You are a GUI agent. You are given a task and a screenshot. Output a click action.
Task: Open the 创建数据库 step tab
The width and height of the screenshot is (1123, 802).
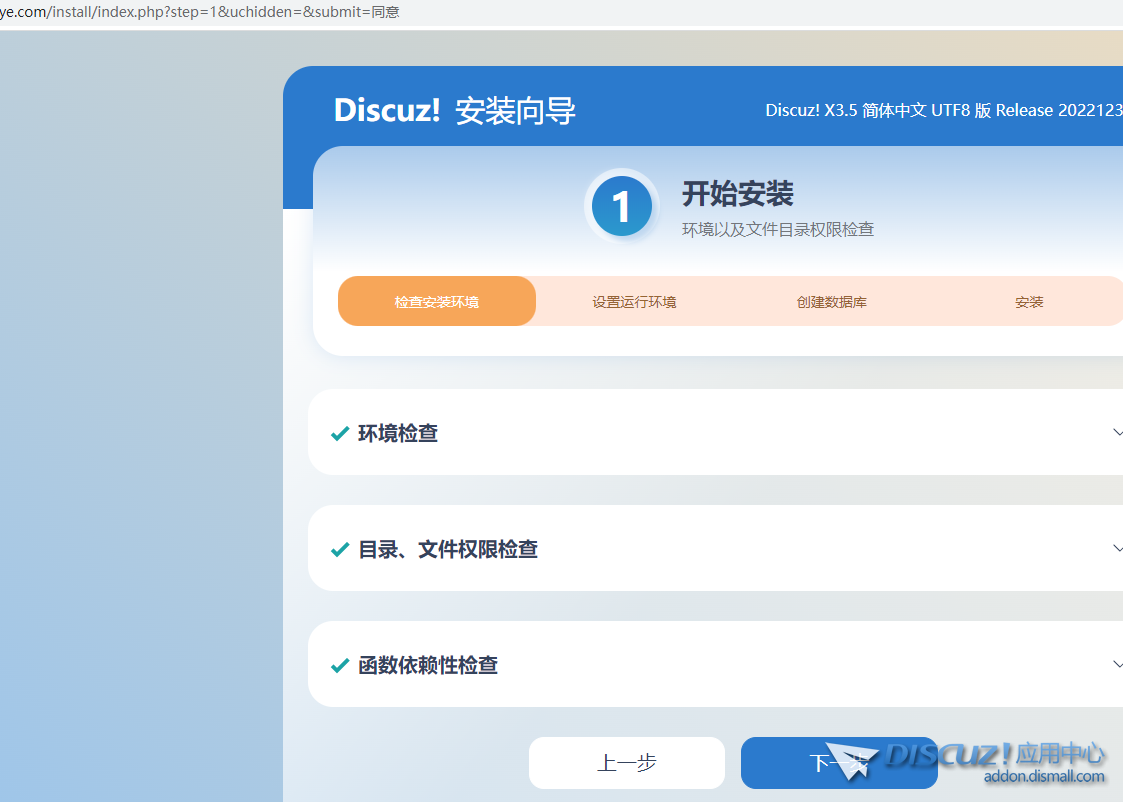pos(831,301)
